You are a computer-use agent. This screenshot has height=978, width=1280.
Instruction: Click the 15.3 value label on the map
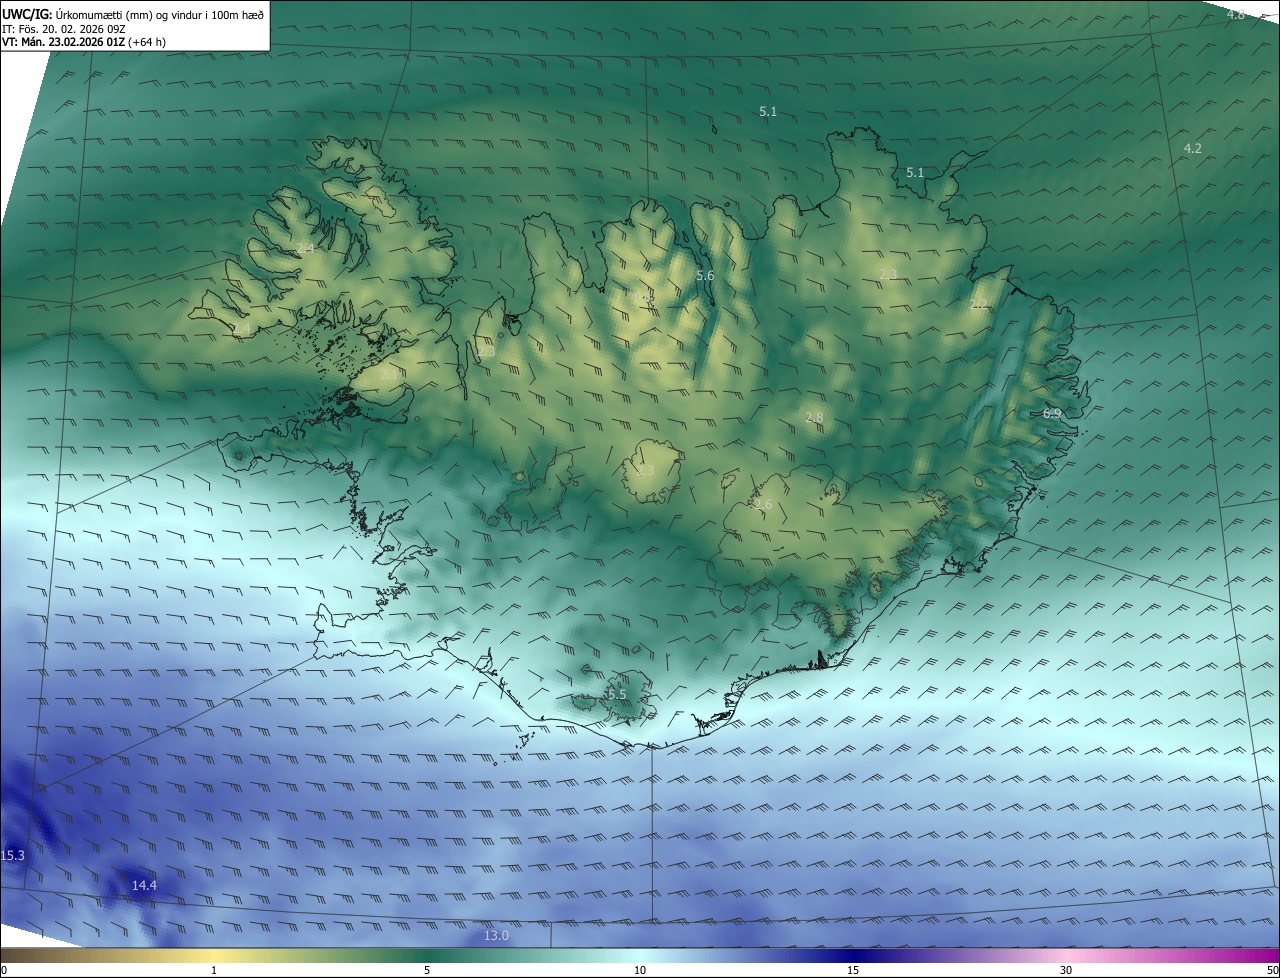[x=12, y=855]
